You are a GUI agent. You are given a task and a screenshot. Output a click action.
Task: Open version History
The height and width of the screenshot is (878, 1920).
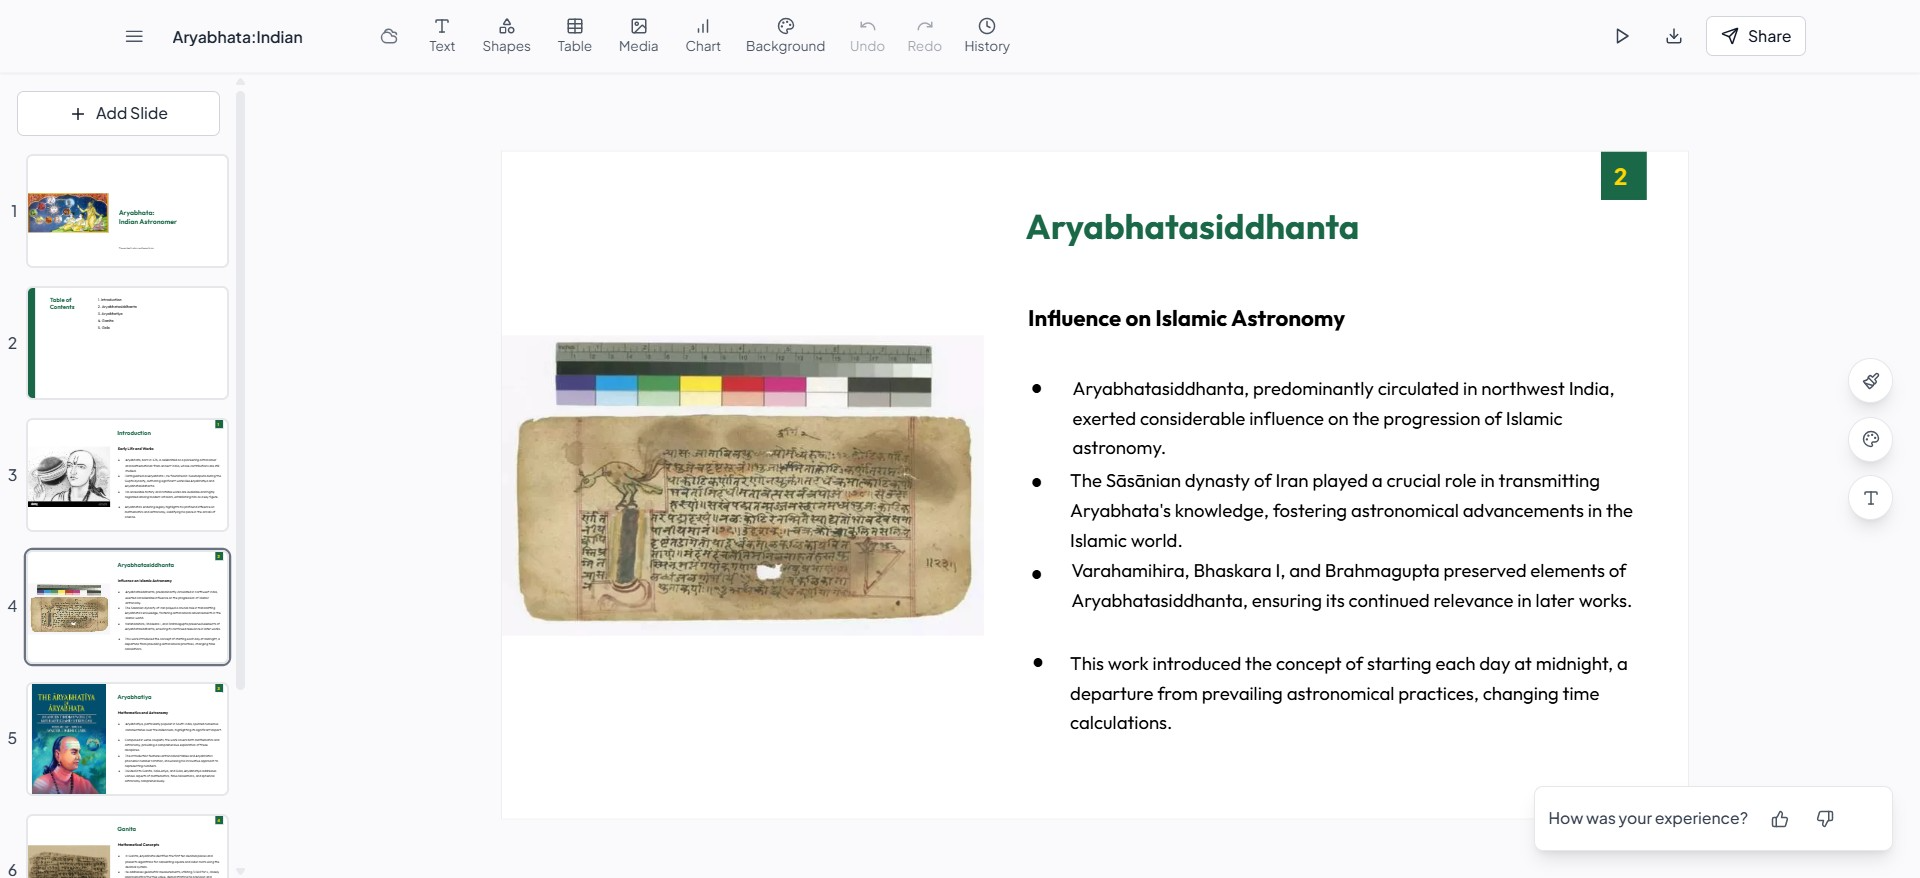986,35
